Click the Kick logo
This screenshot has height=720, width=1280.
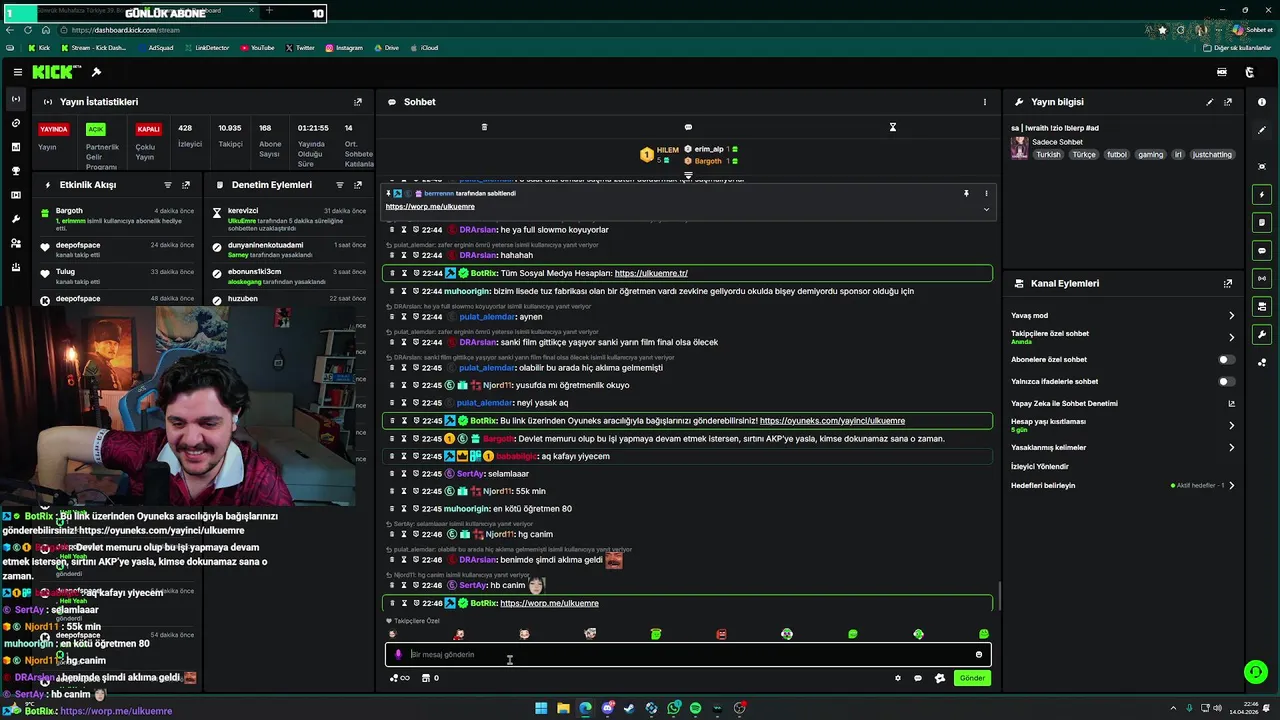point(52,72)
